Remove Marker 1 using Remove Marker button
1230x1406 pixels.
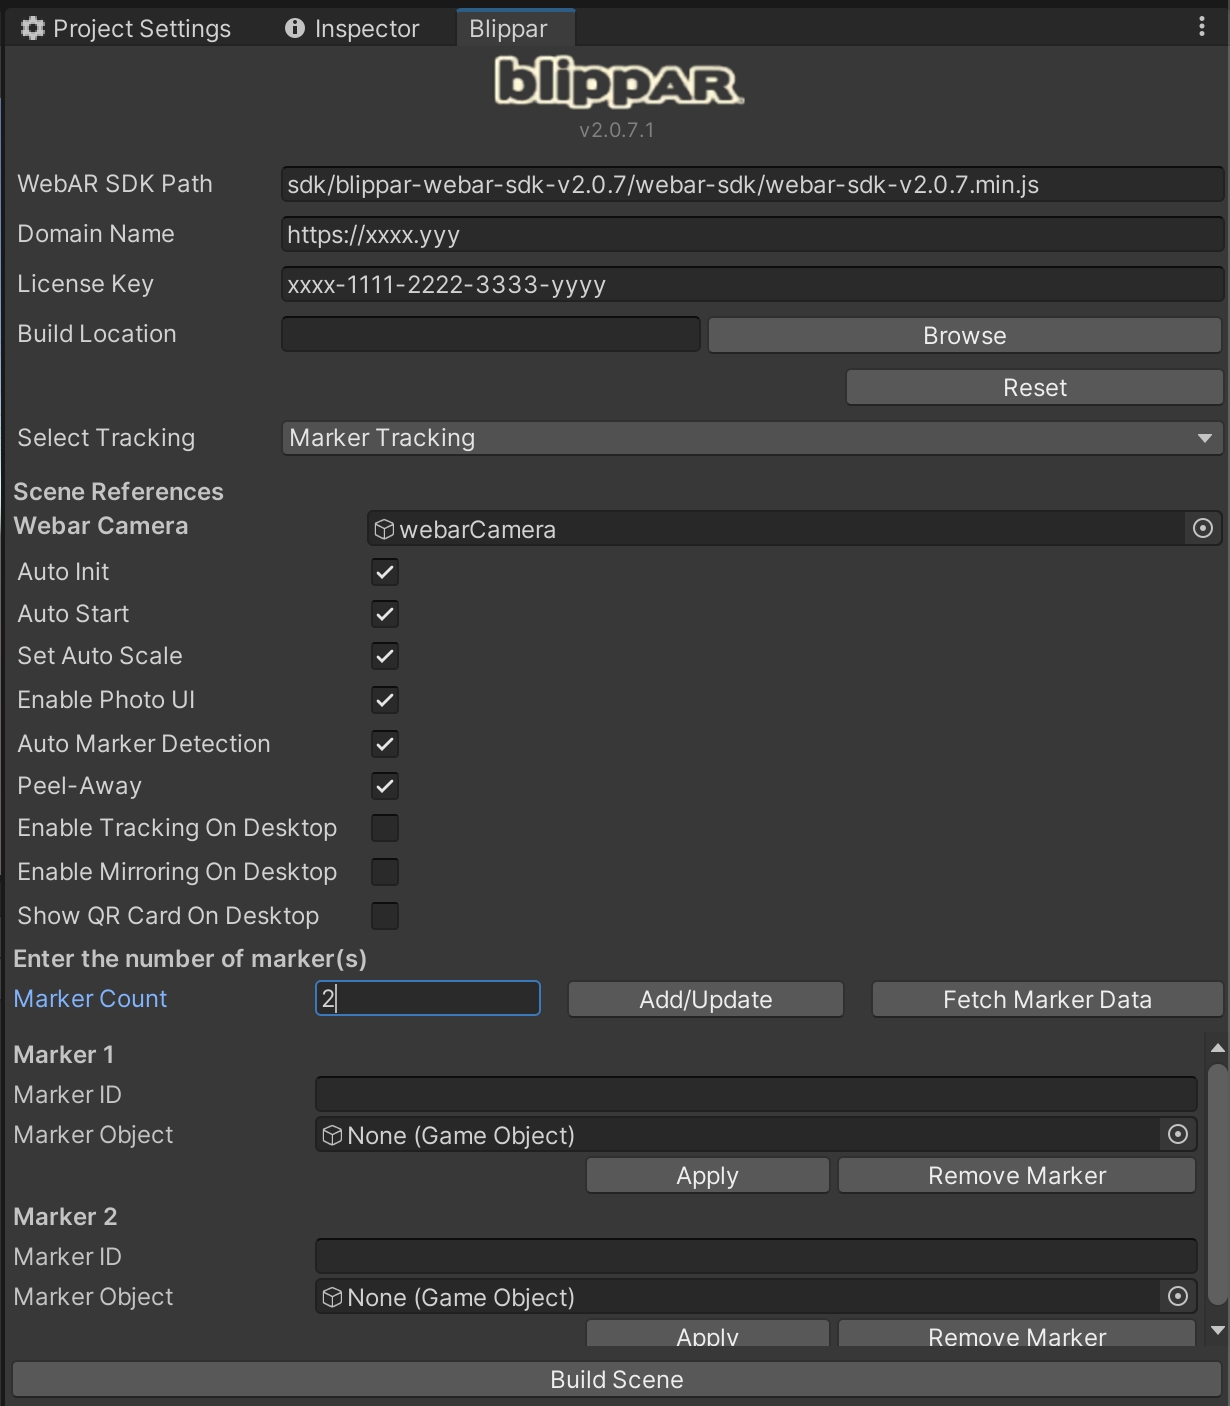pos(1016,1175)
